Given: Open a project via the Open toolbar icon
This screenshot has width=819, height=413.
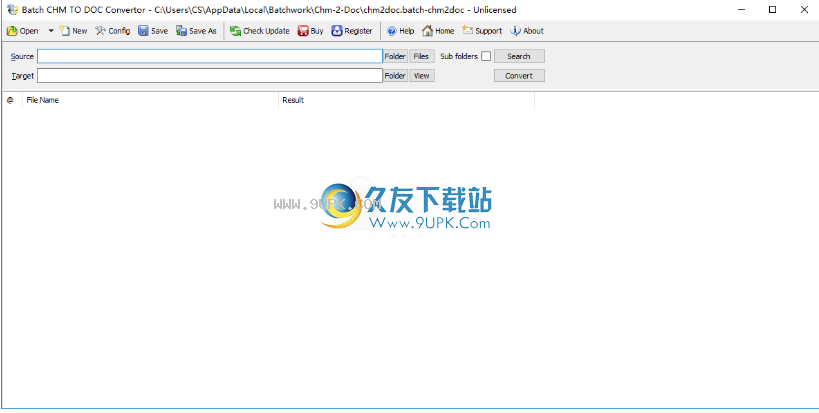Looking at the screenshot, I should [22, 31].
